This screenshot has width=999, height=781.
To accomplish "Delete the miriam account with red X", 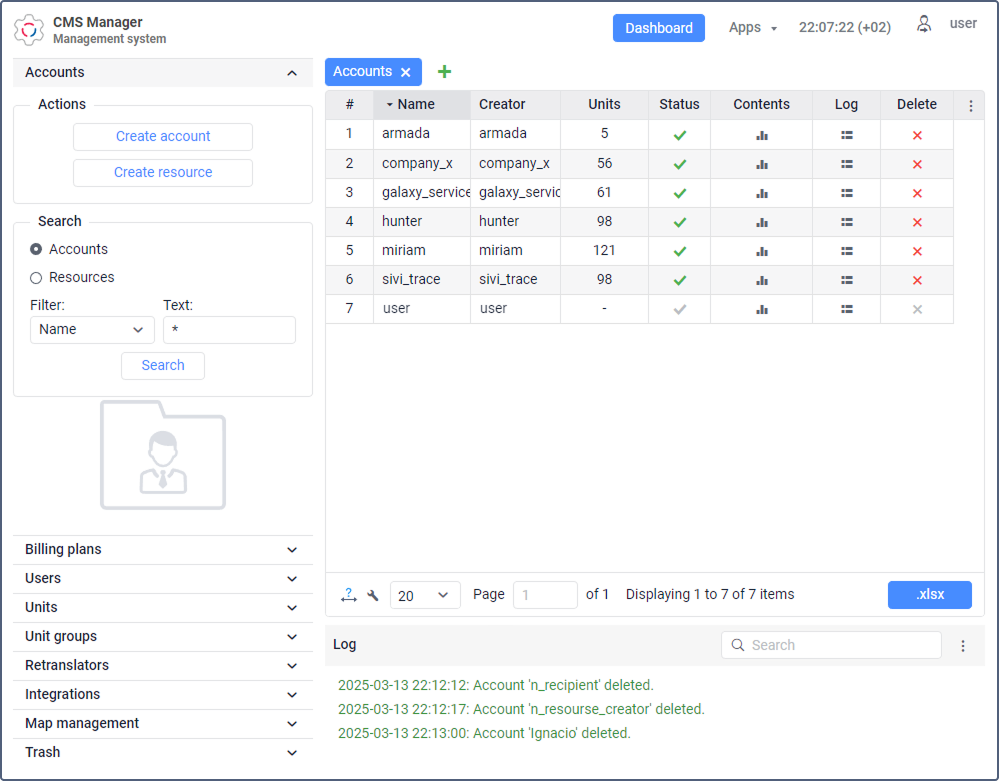I will click(917, 251).
